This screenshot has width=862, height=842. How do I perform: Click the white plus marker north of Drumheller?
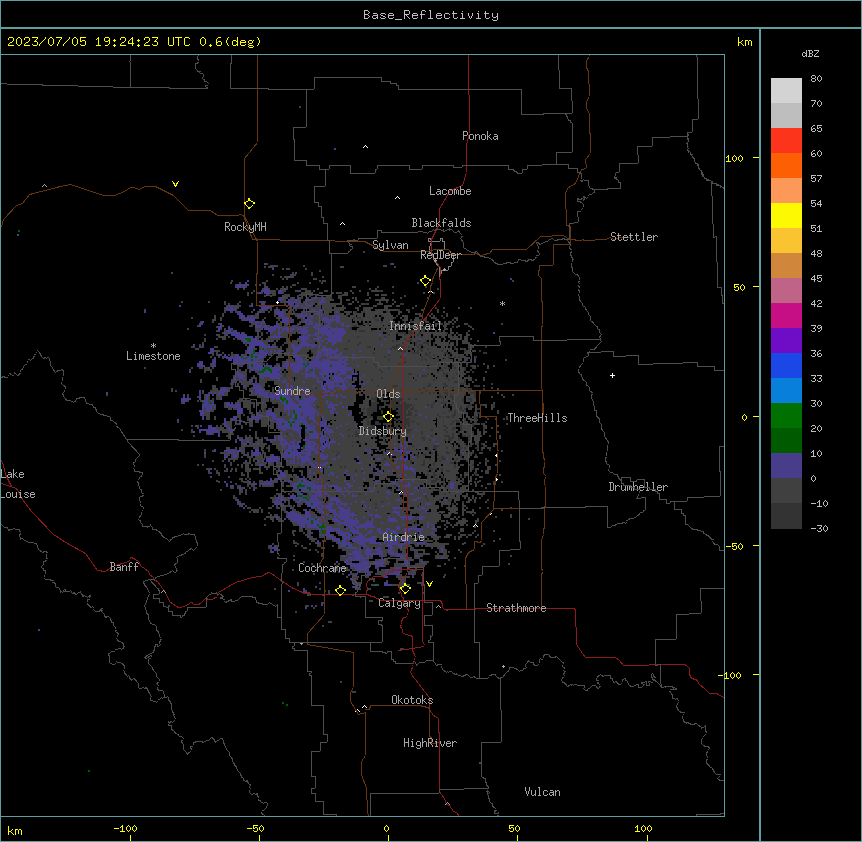tap(612, 375)
